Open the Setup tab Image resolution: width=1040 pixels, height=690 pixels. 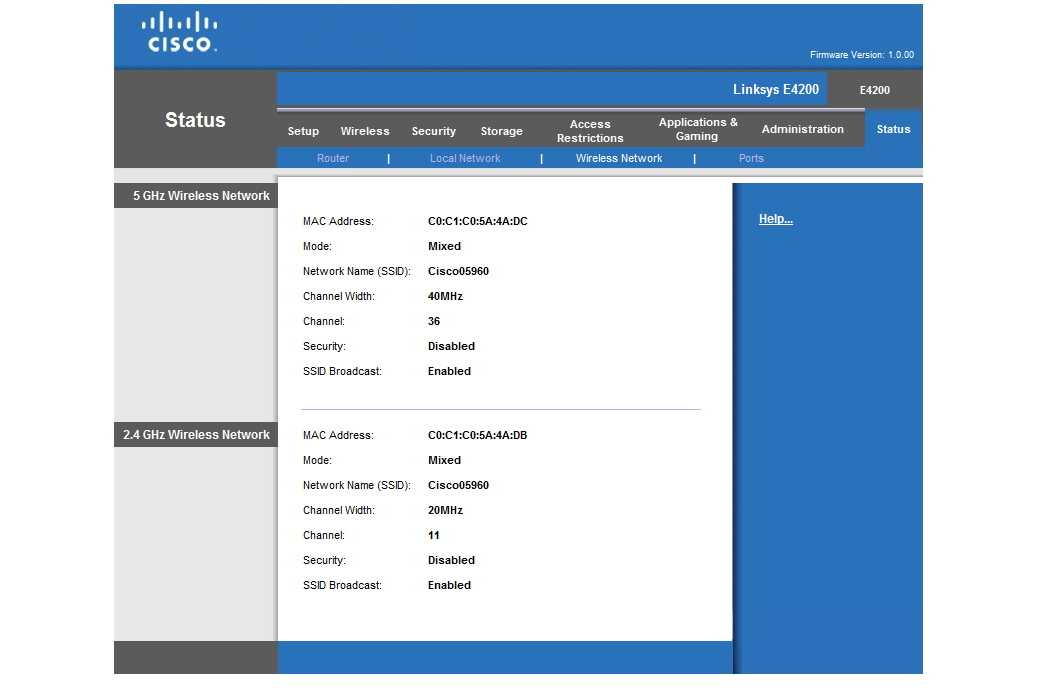[303, 131]
